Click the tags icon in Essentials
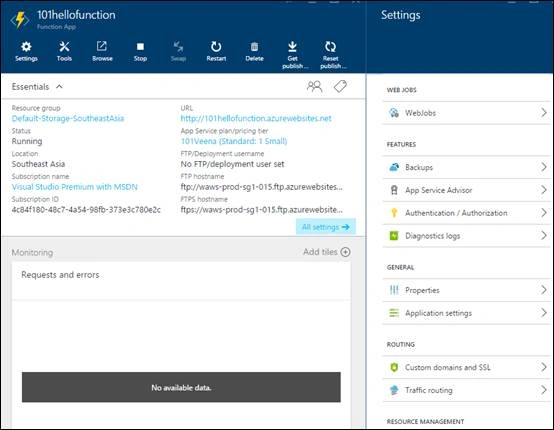554x430 pixels. 340,87
